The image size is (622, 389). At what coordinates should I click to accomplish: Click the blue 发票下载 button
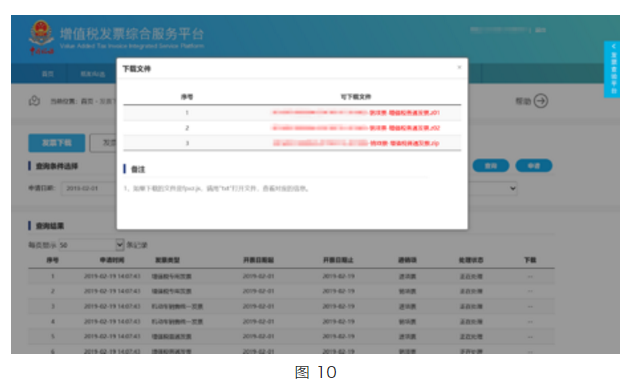pos(57,143)
